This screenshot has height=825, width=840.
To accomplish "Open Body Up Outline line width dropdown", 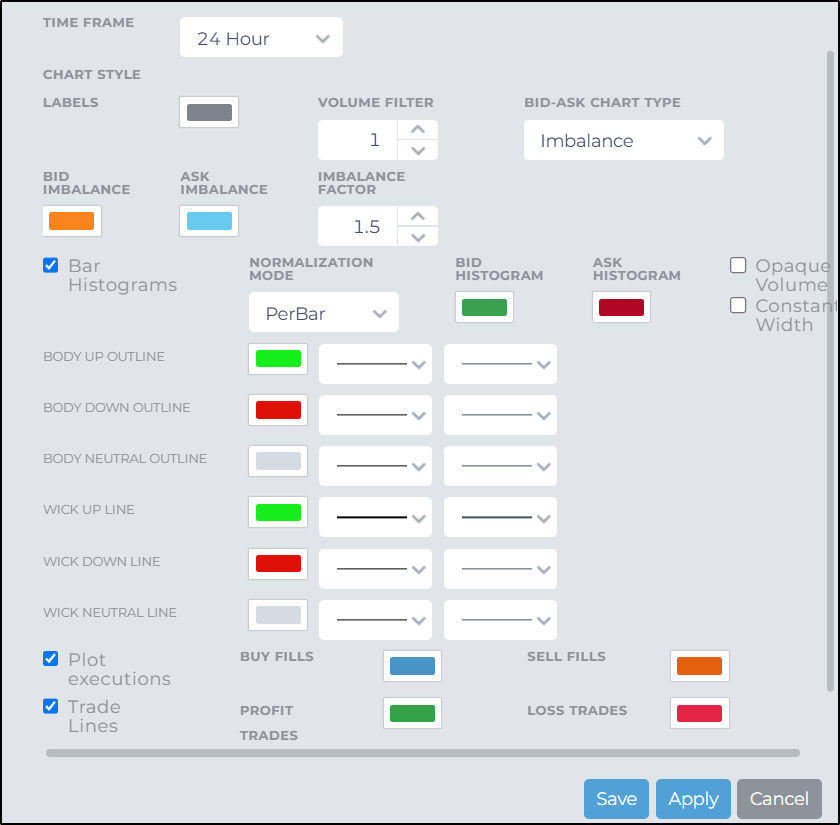I will pyautogui.click(x=500, y=364).
